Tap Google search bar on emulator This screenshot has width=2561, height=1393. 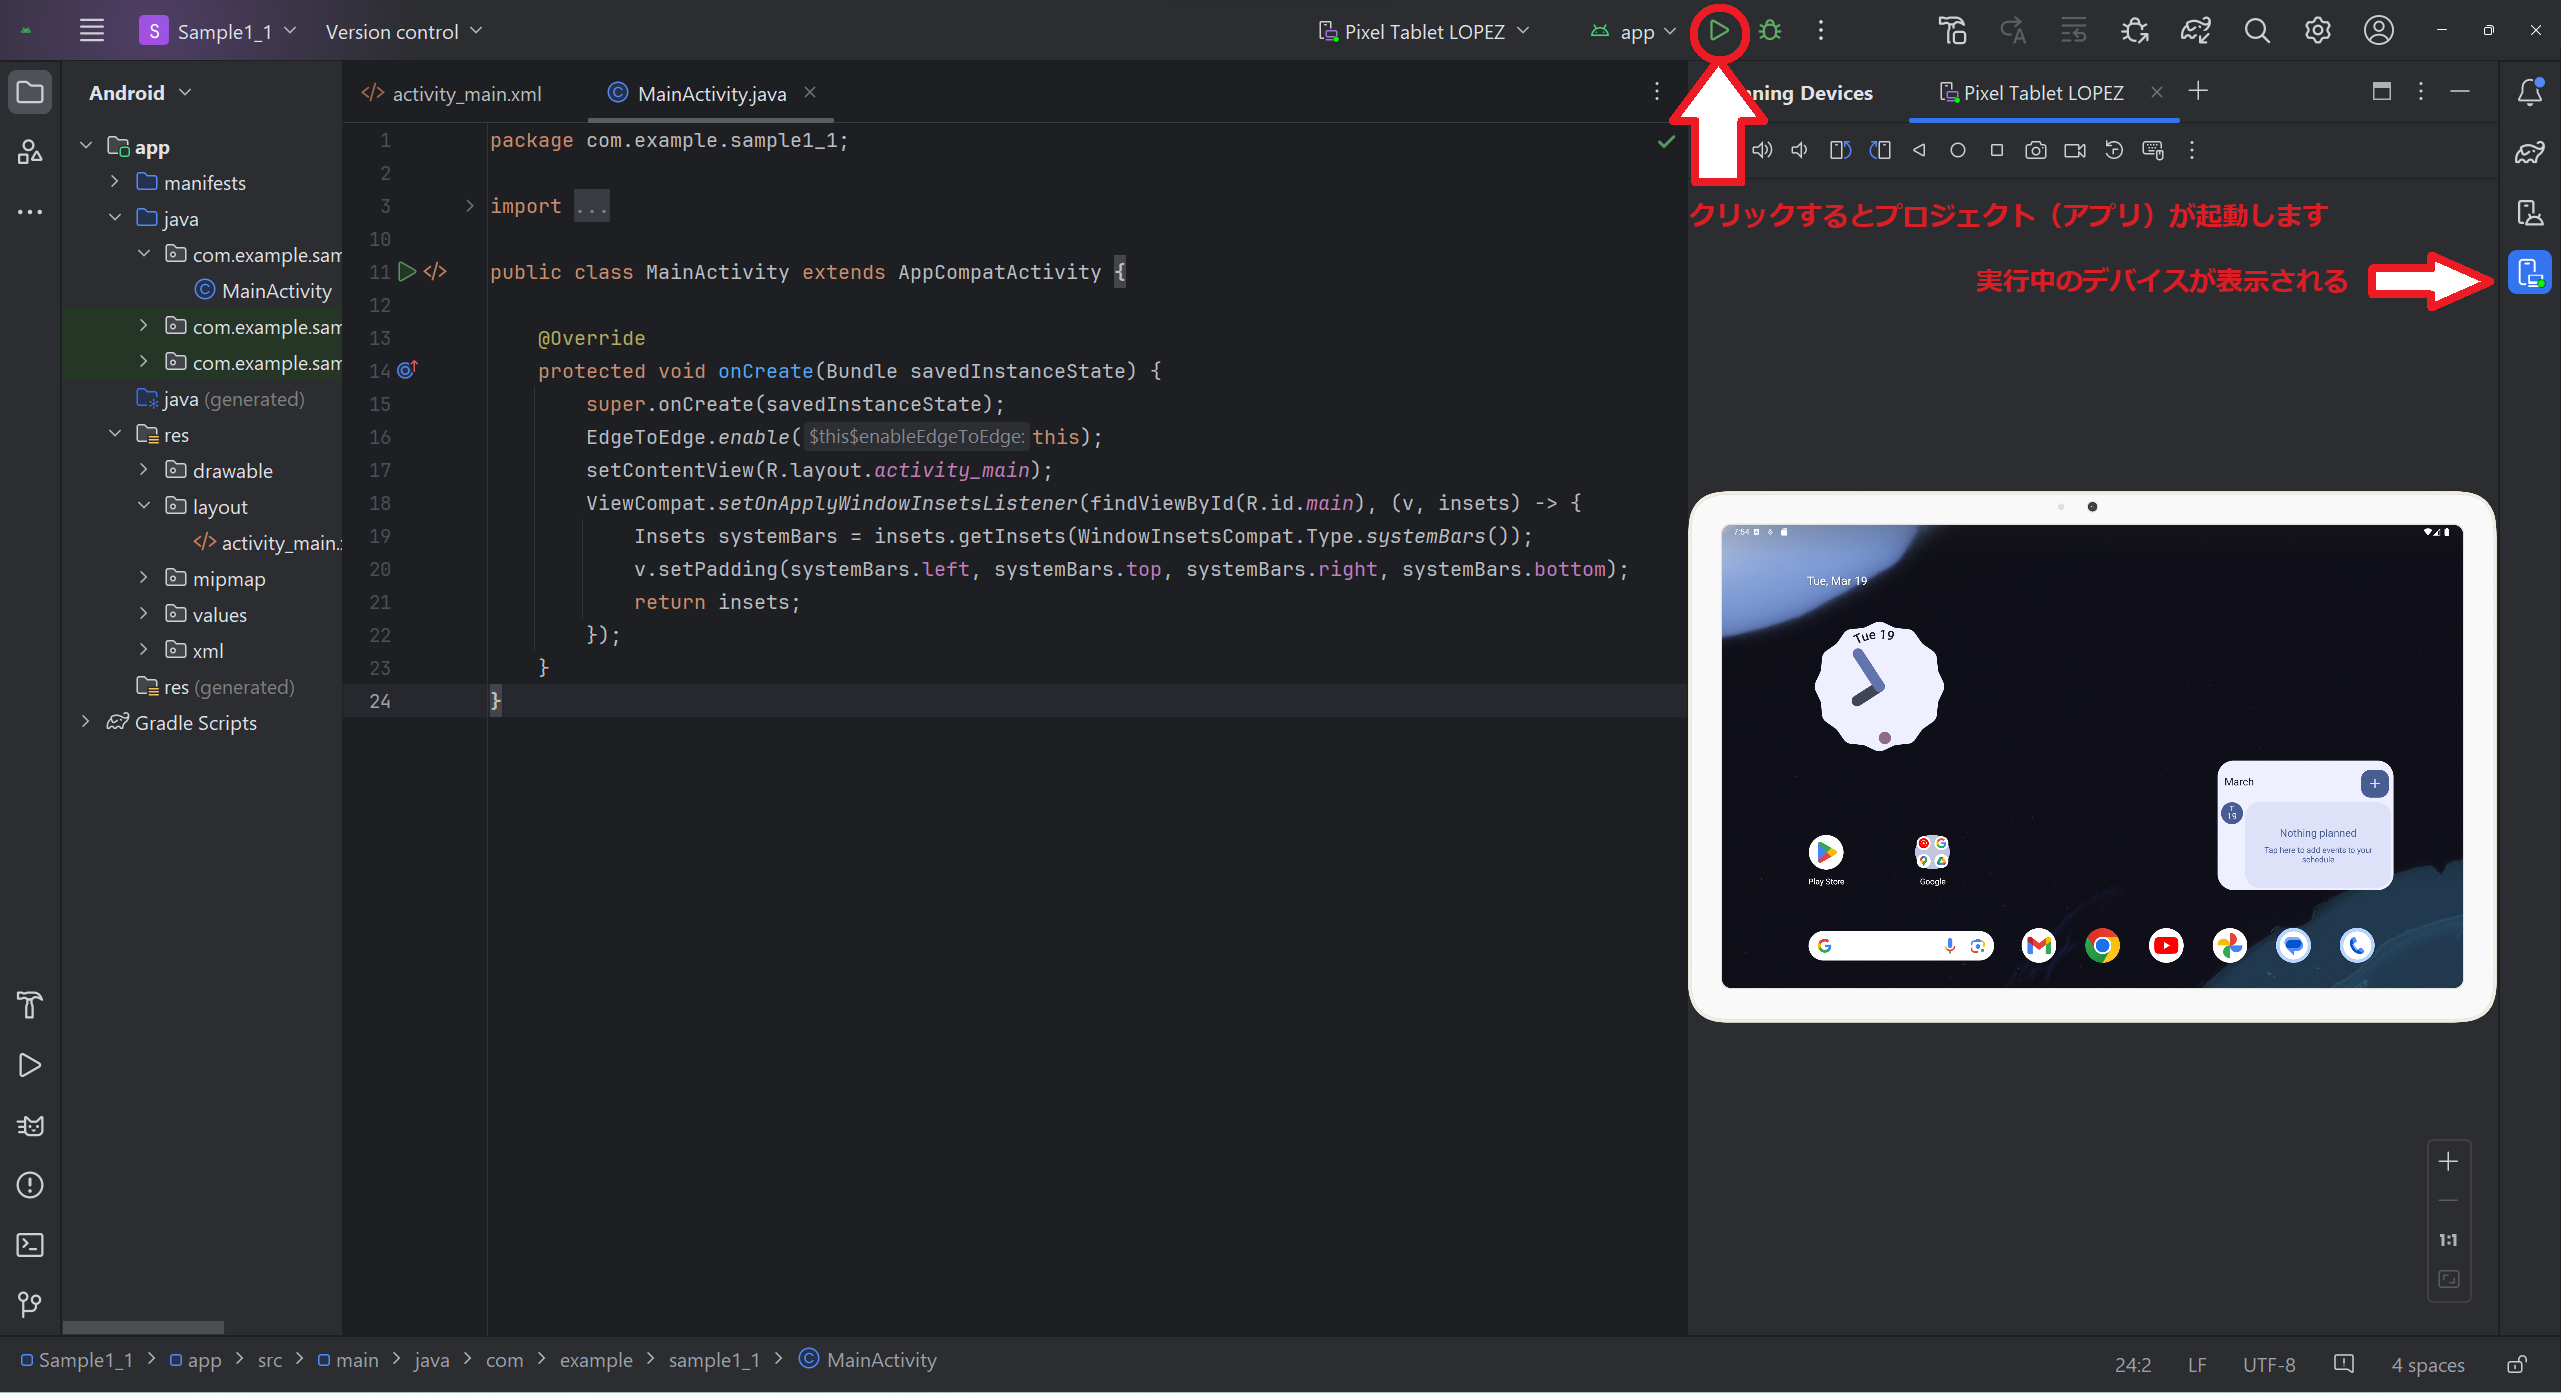(1900, 945)
